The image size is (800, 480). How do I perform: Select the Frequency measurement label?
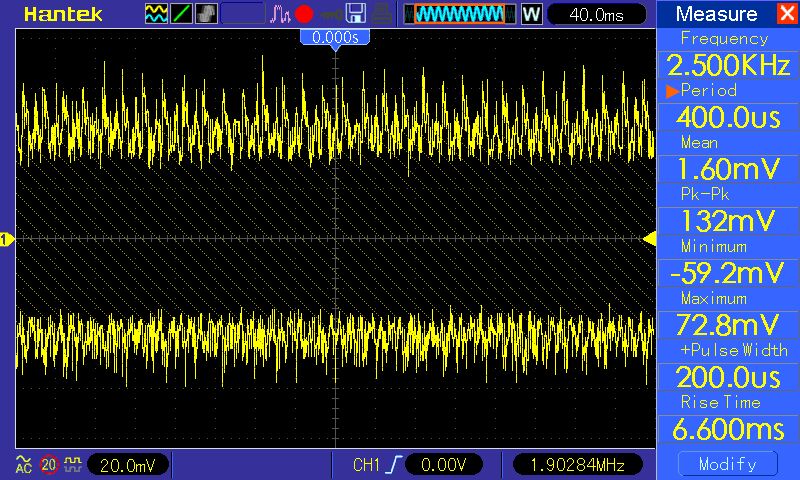(724, 38)
